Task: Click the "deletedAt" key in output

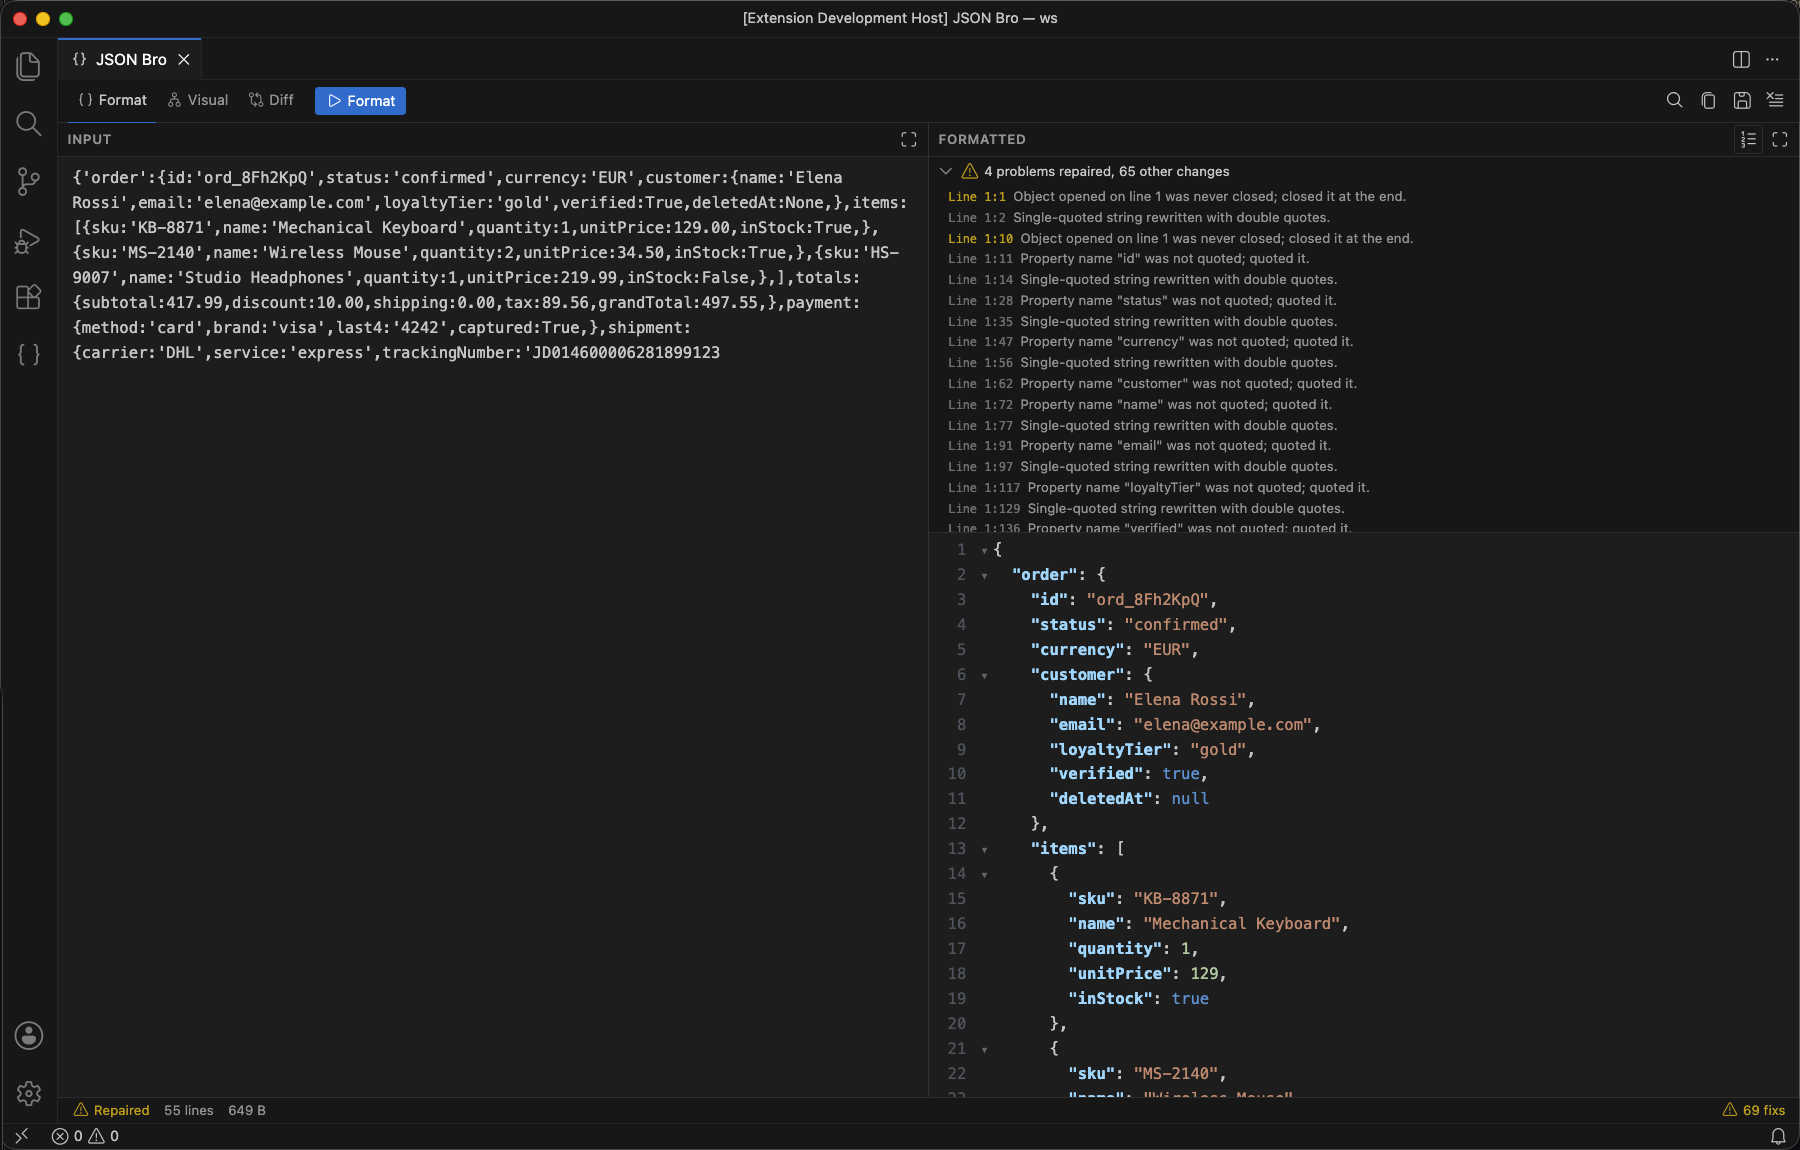Action: pyautogui.click(x=1101, y=799)
